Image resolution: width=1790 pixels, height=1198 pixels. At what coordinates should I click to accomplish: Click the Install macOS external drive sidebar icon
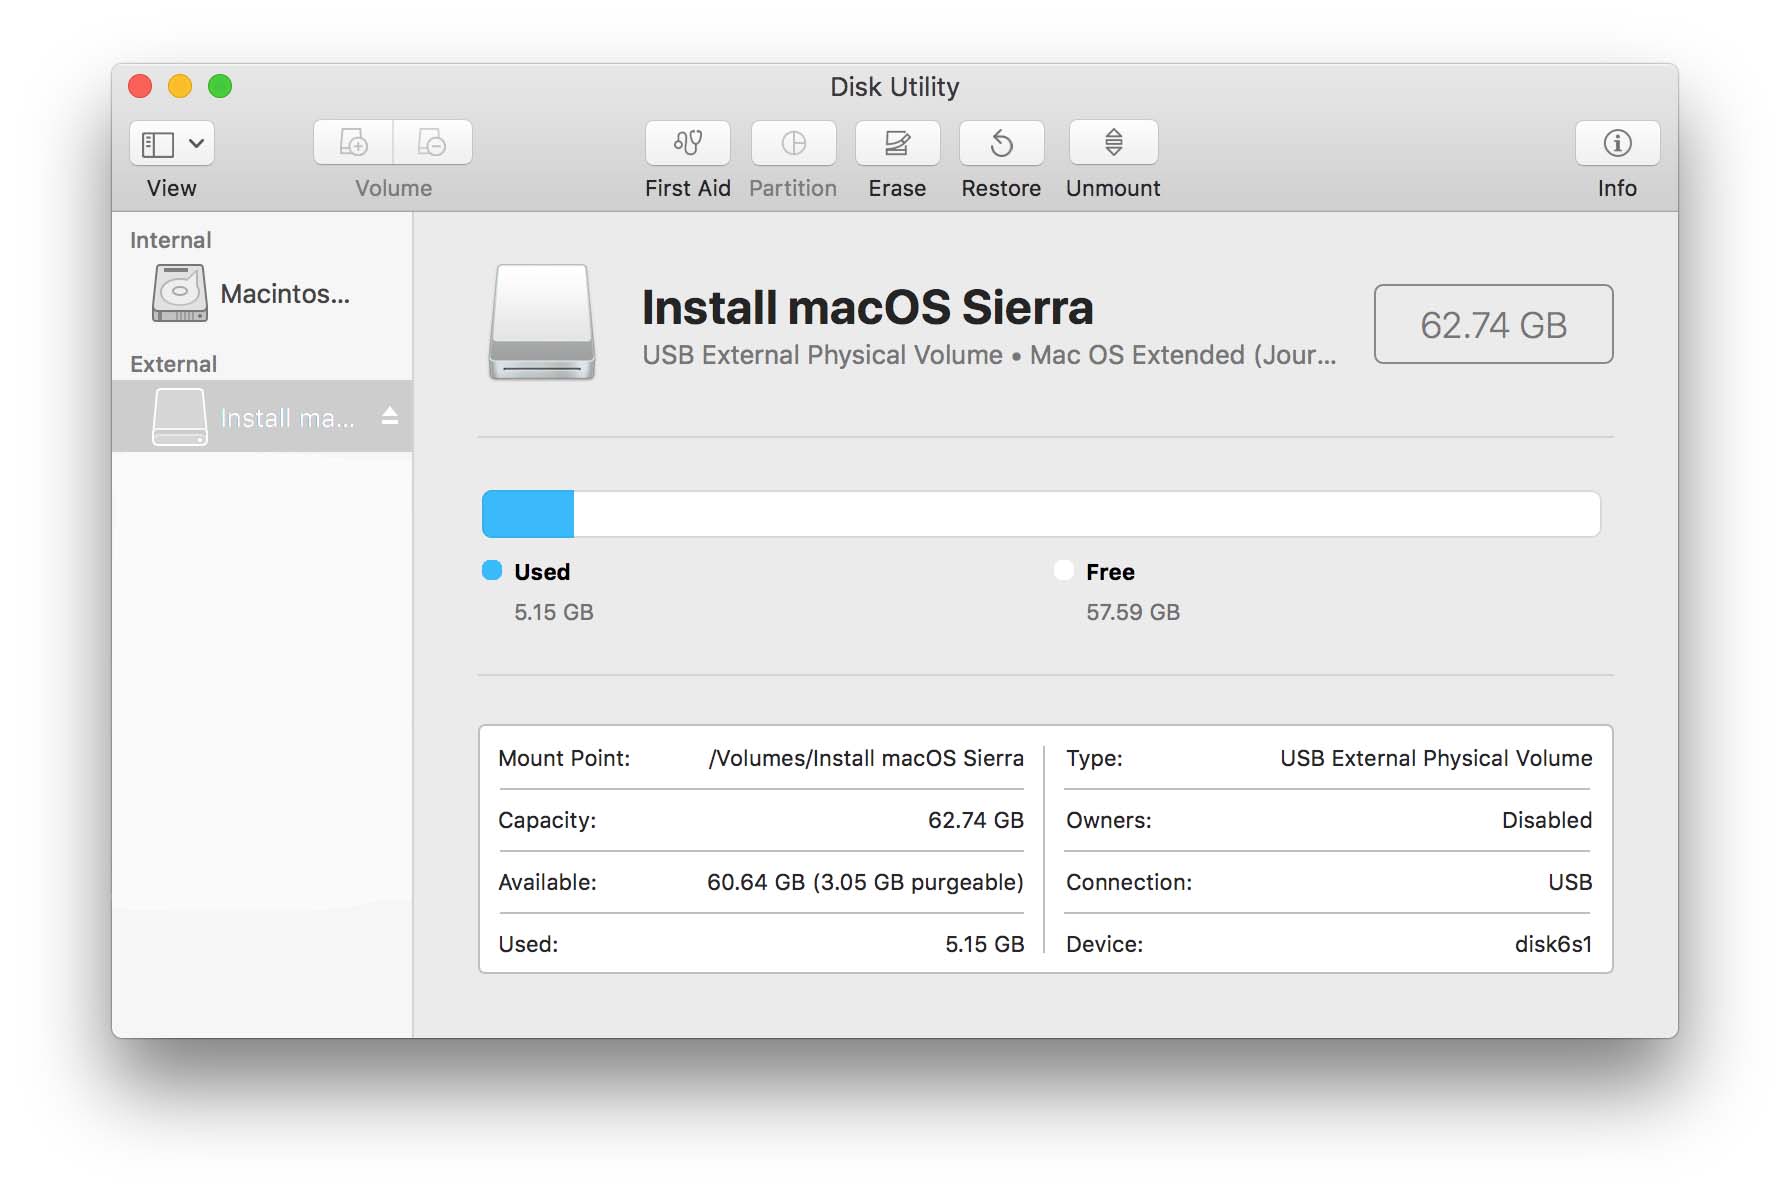180,417
